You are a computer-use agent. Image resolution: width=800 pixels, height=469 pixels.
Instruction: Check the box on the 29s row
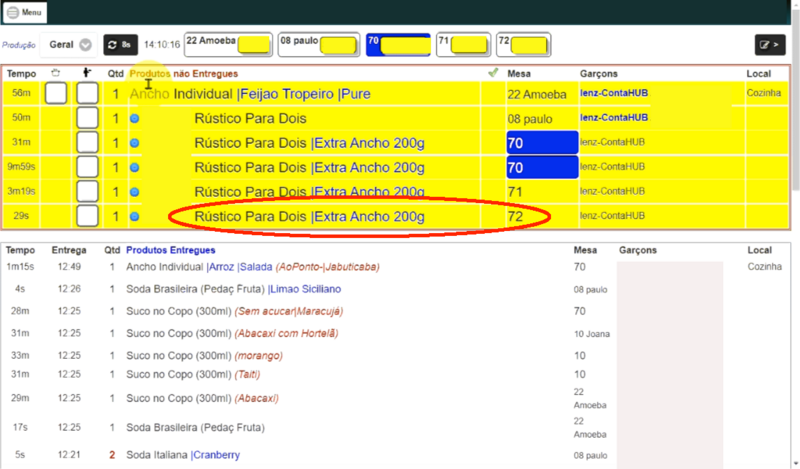(x=87, y=216)
